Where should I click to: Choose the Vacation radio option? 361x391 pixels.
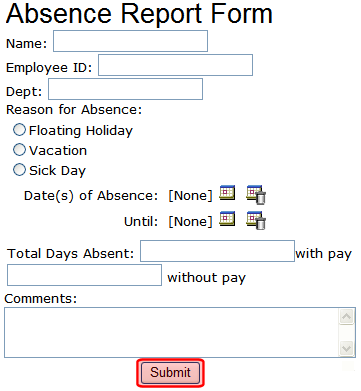pos(19,150)
